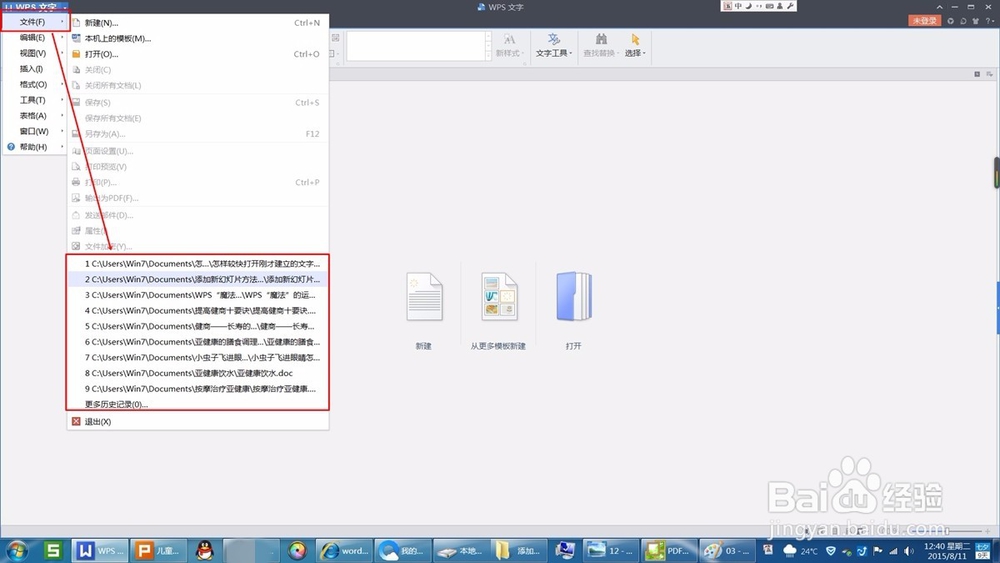Open the 编辑(E) menu
Screen dimensions: 1000x563
pyautogui.click(x=34, y=38)
